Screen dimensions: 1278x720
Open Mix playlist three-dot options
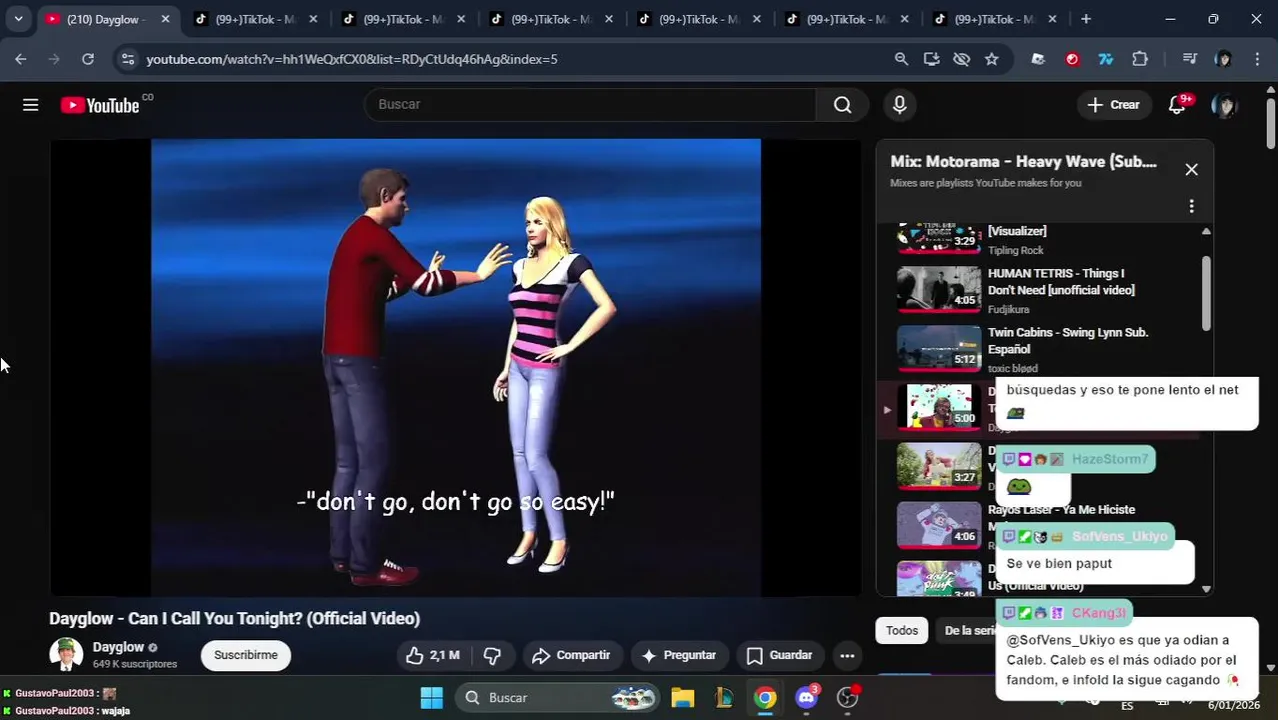(x=1191, y=206)
